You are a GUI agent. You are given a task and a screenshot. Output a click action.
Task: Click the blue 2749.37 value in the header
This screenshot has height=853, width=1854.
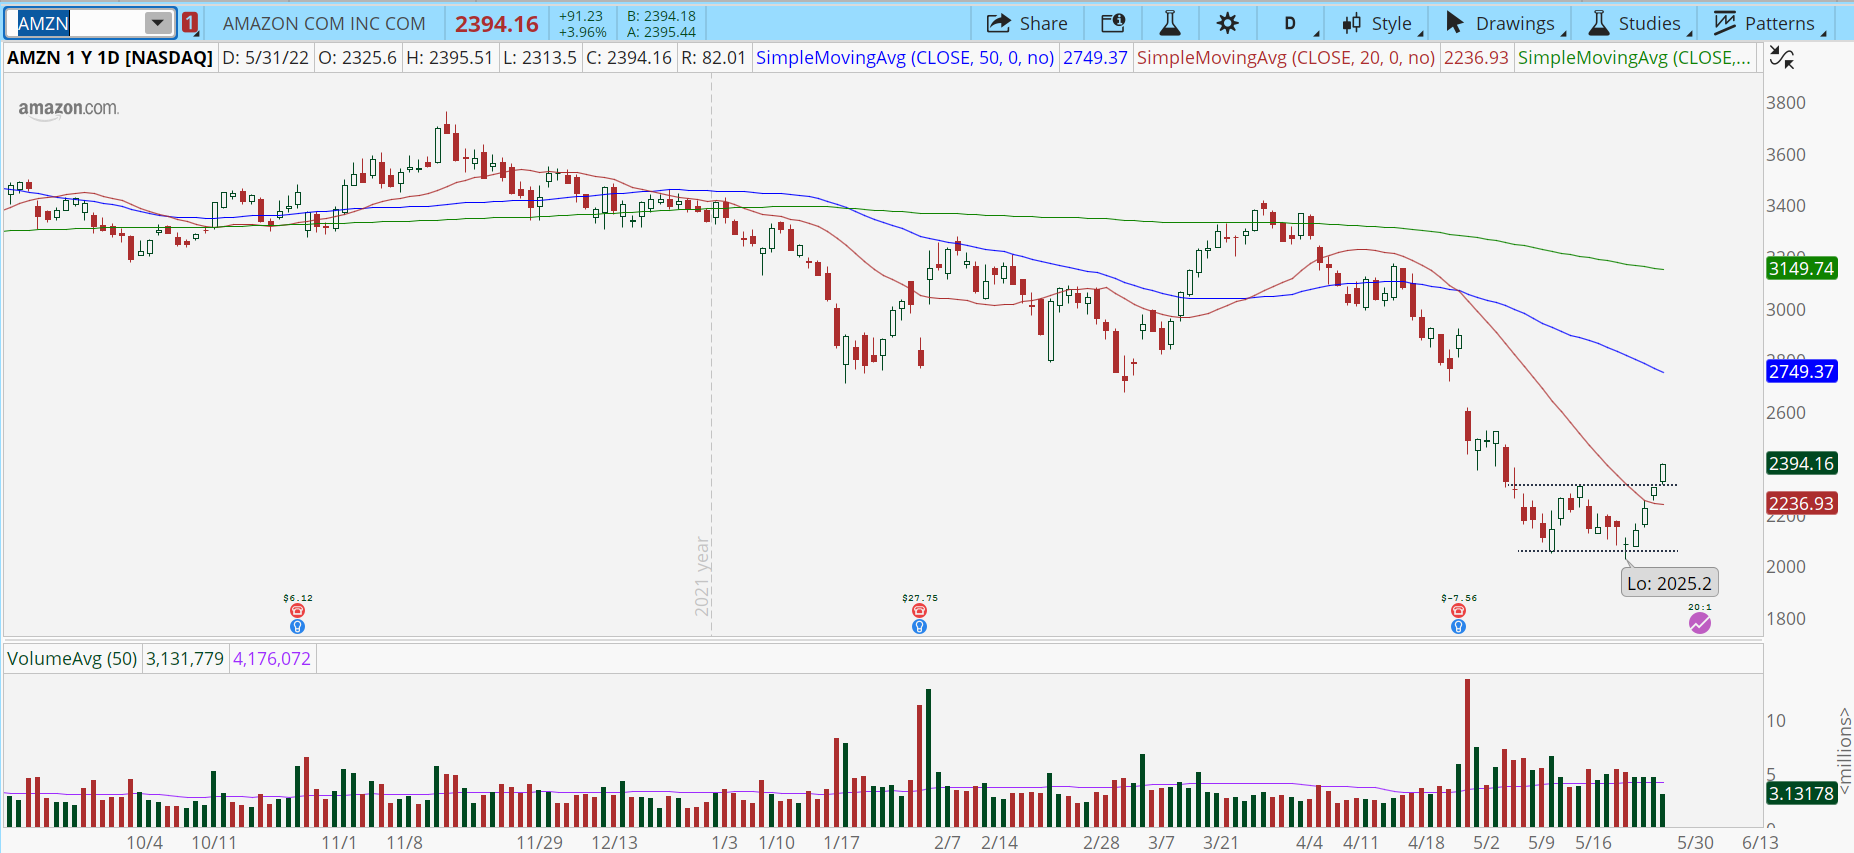click(1095, 58)
